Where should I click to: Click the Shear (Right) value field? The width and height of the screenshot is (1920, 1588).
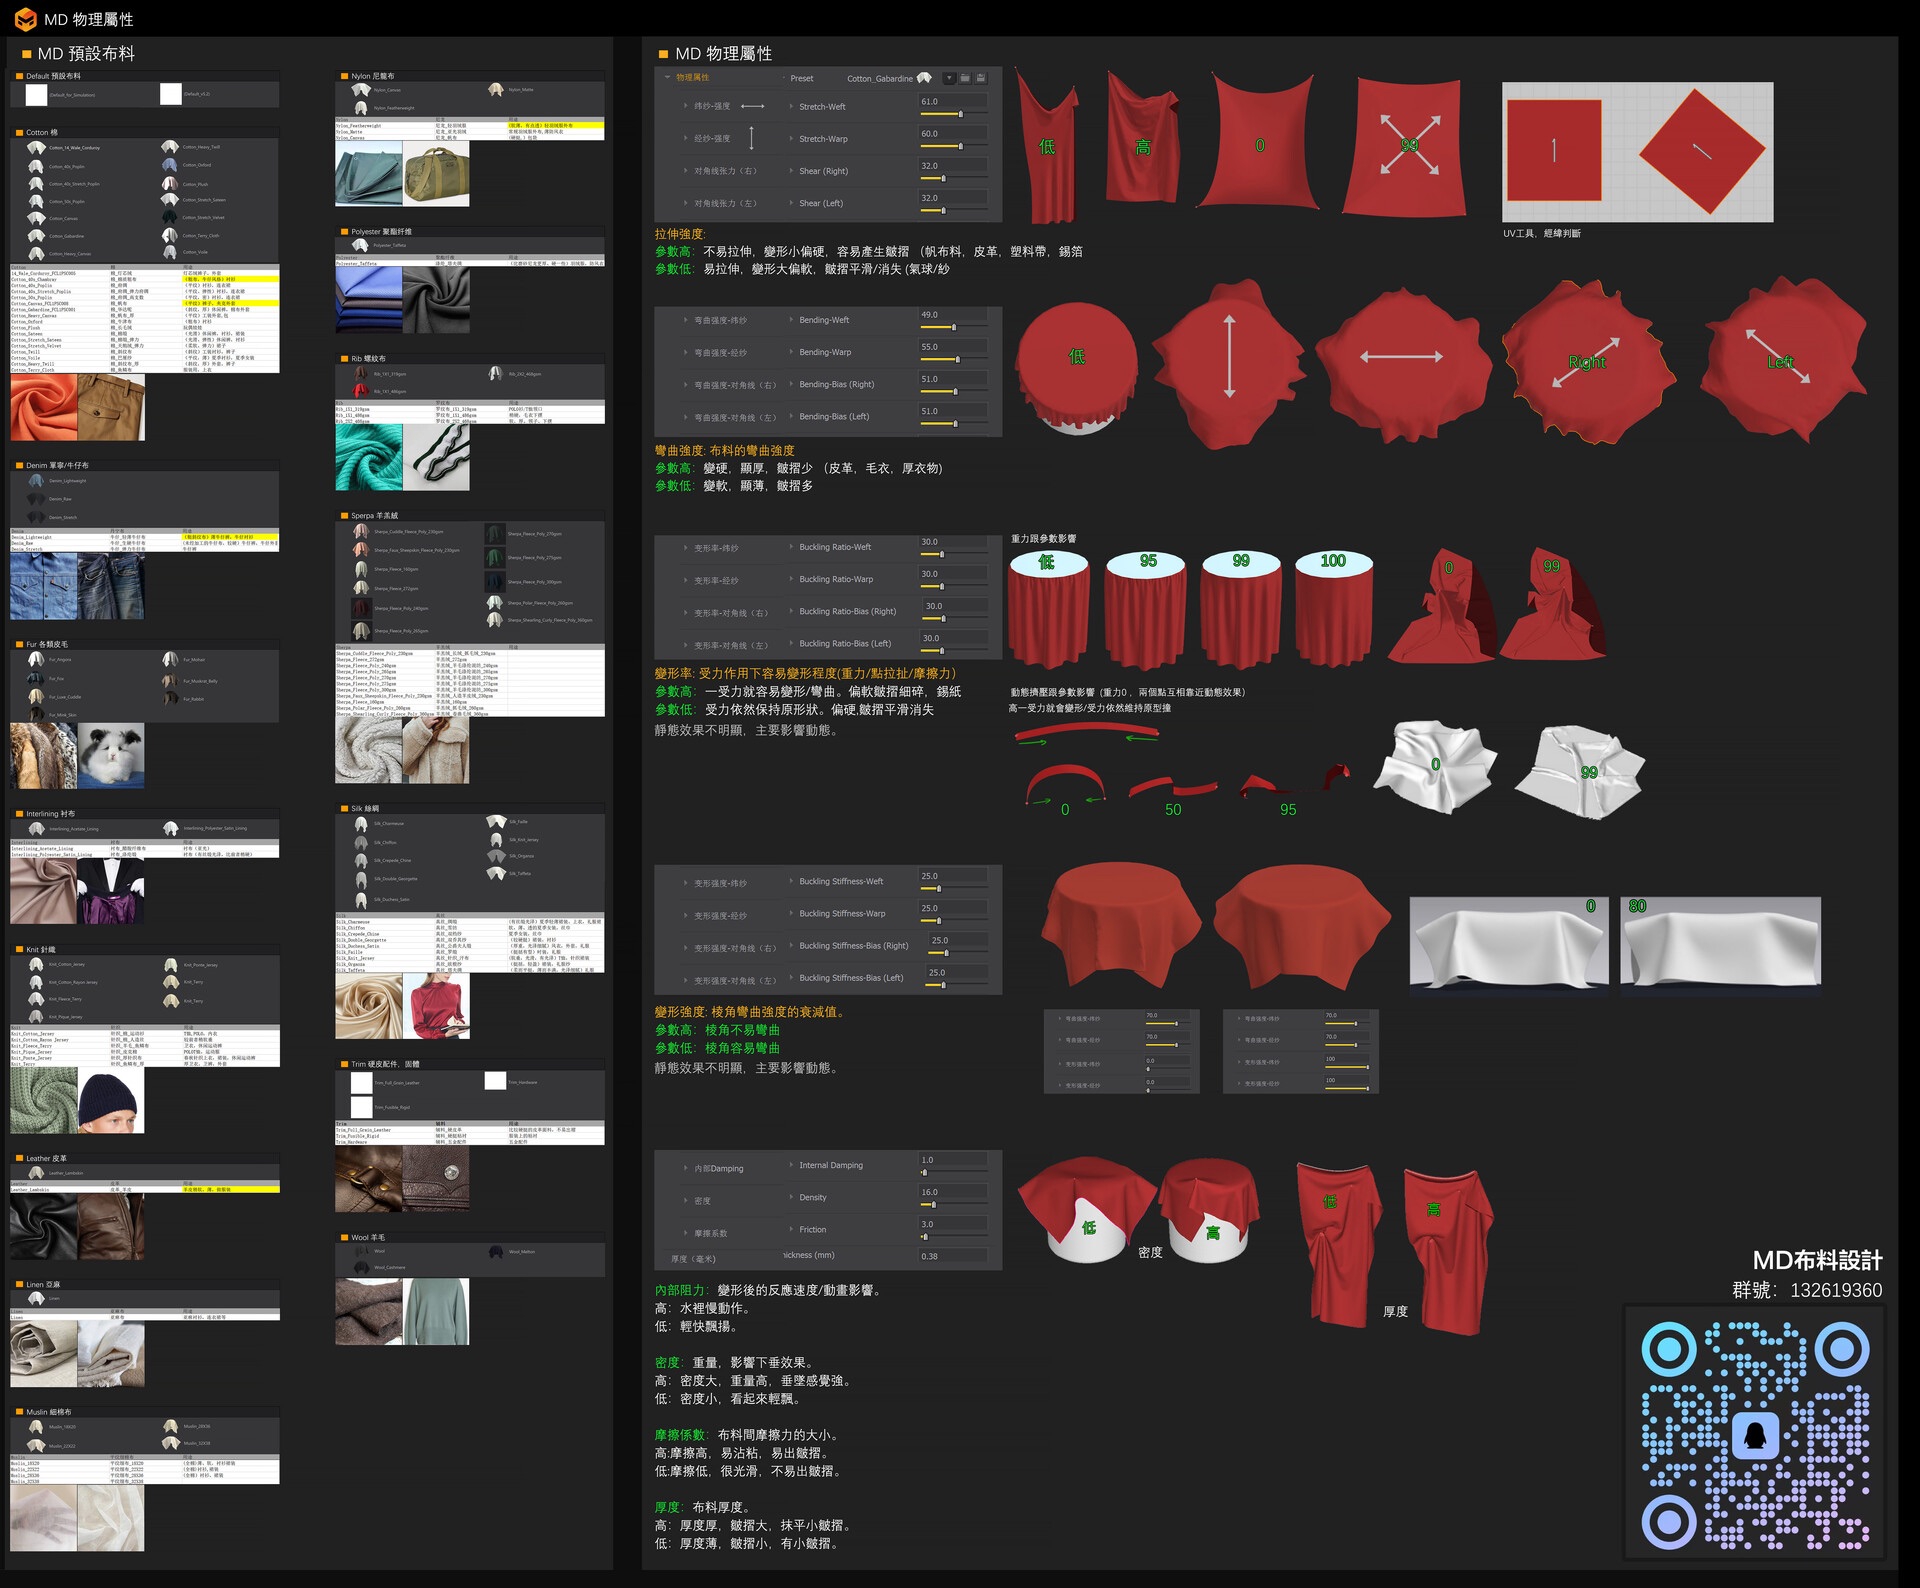(953, 166)
